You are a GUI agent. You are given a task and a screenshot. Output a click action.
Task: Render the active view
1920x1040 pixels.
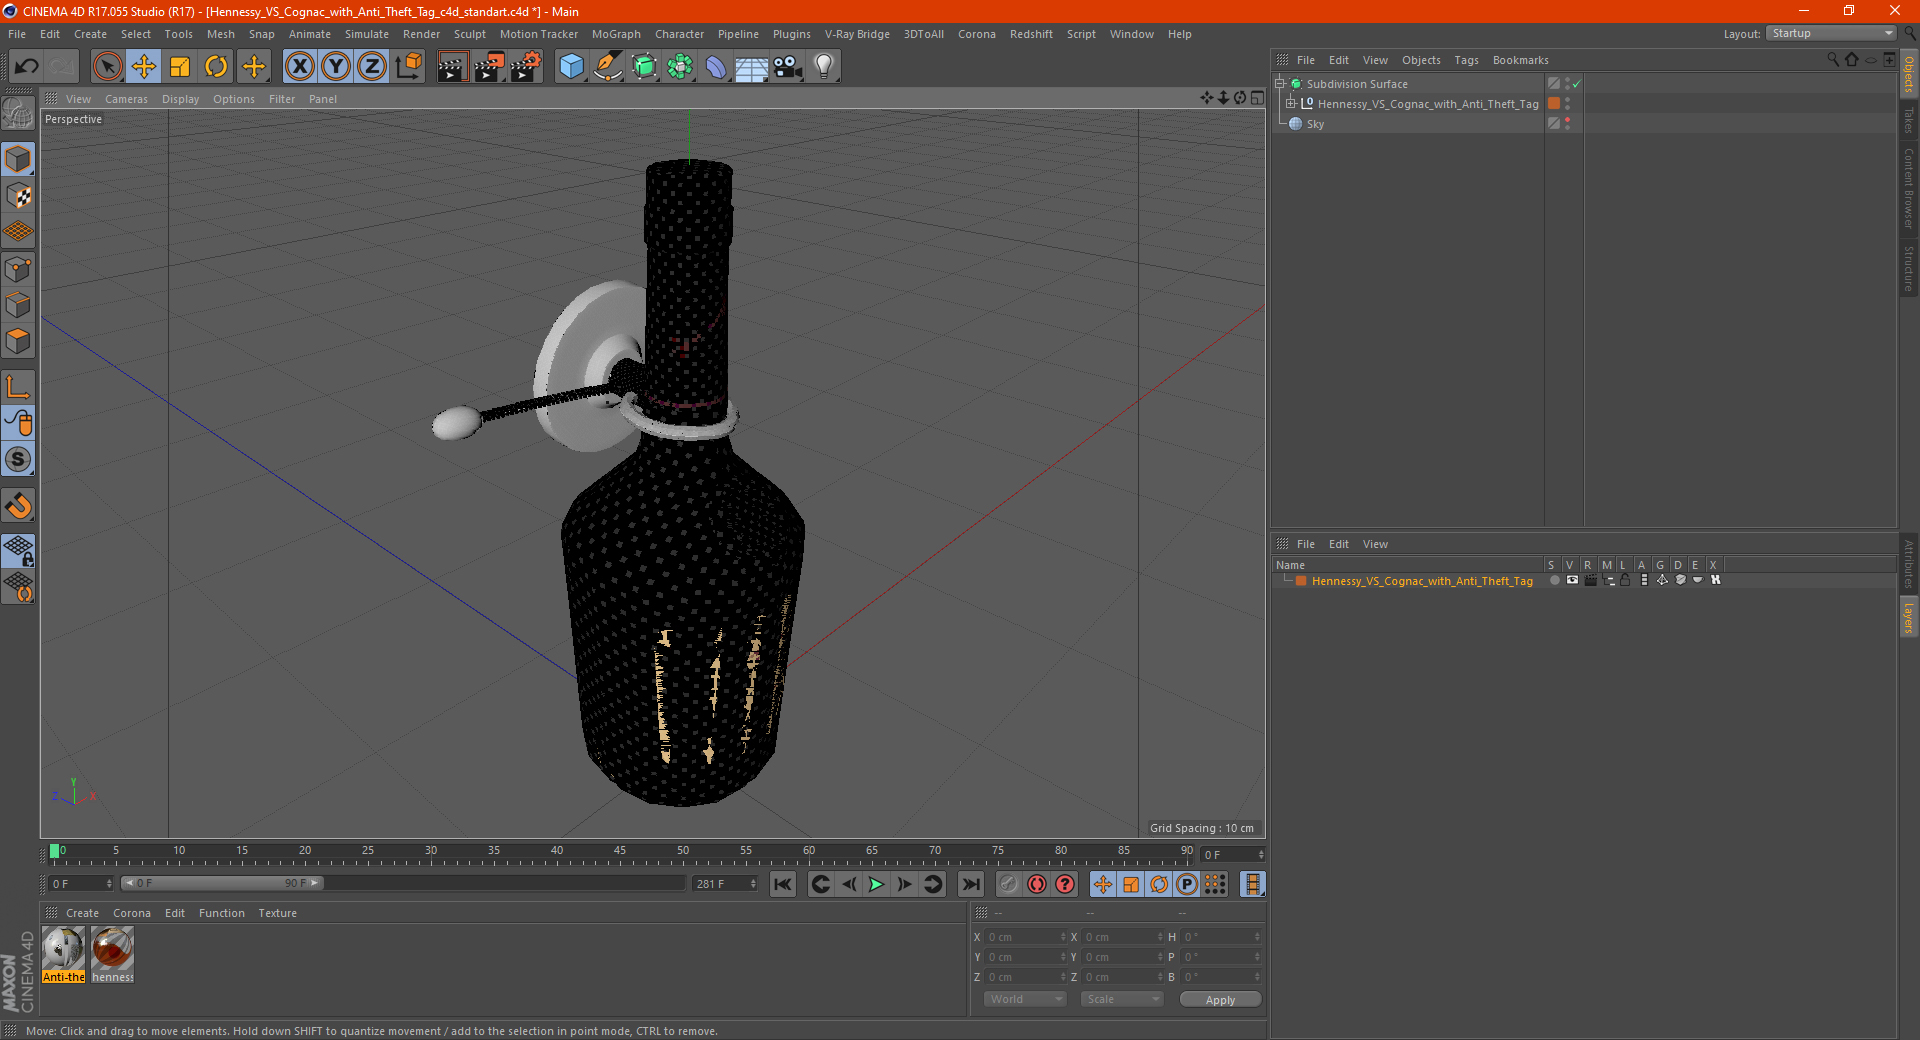click(x=452, y=67)
